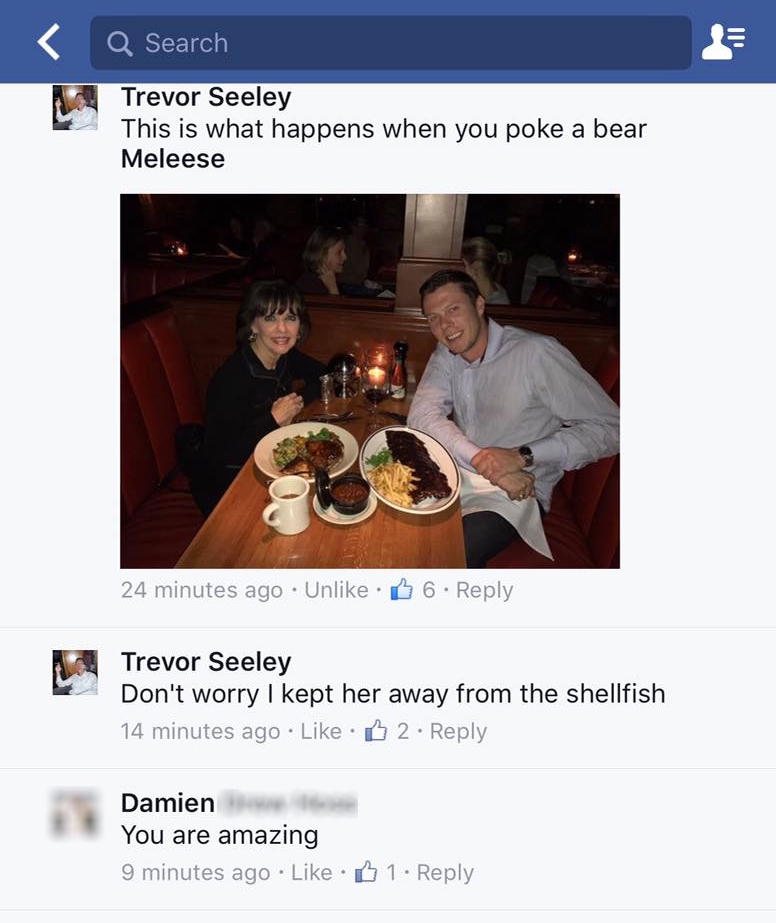
Task: Click thumbs-up icon showing 6 likes
Action: (402, 589)
